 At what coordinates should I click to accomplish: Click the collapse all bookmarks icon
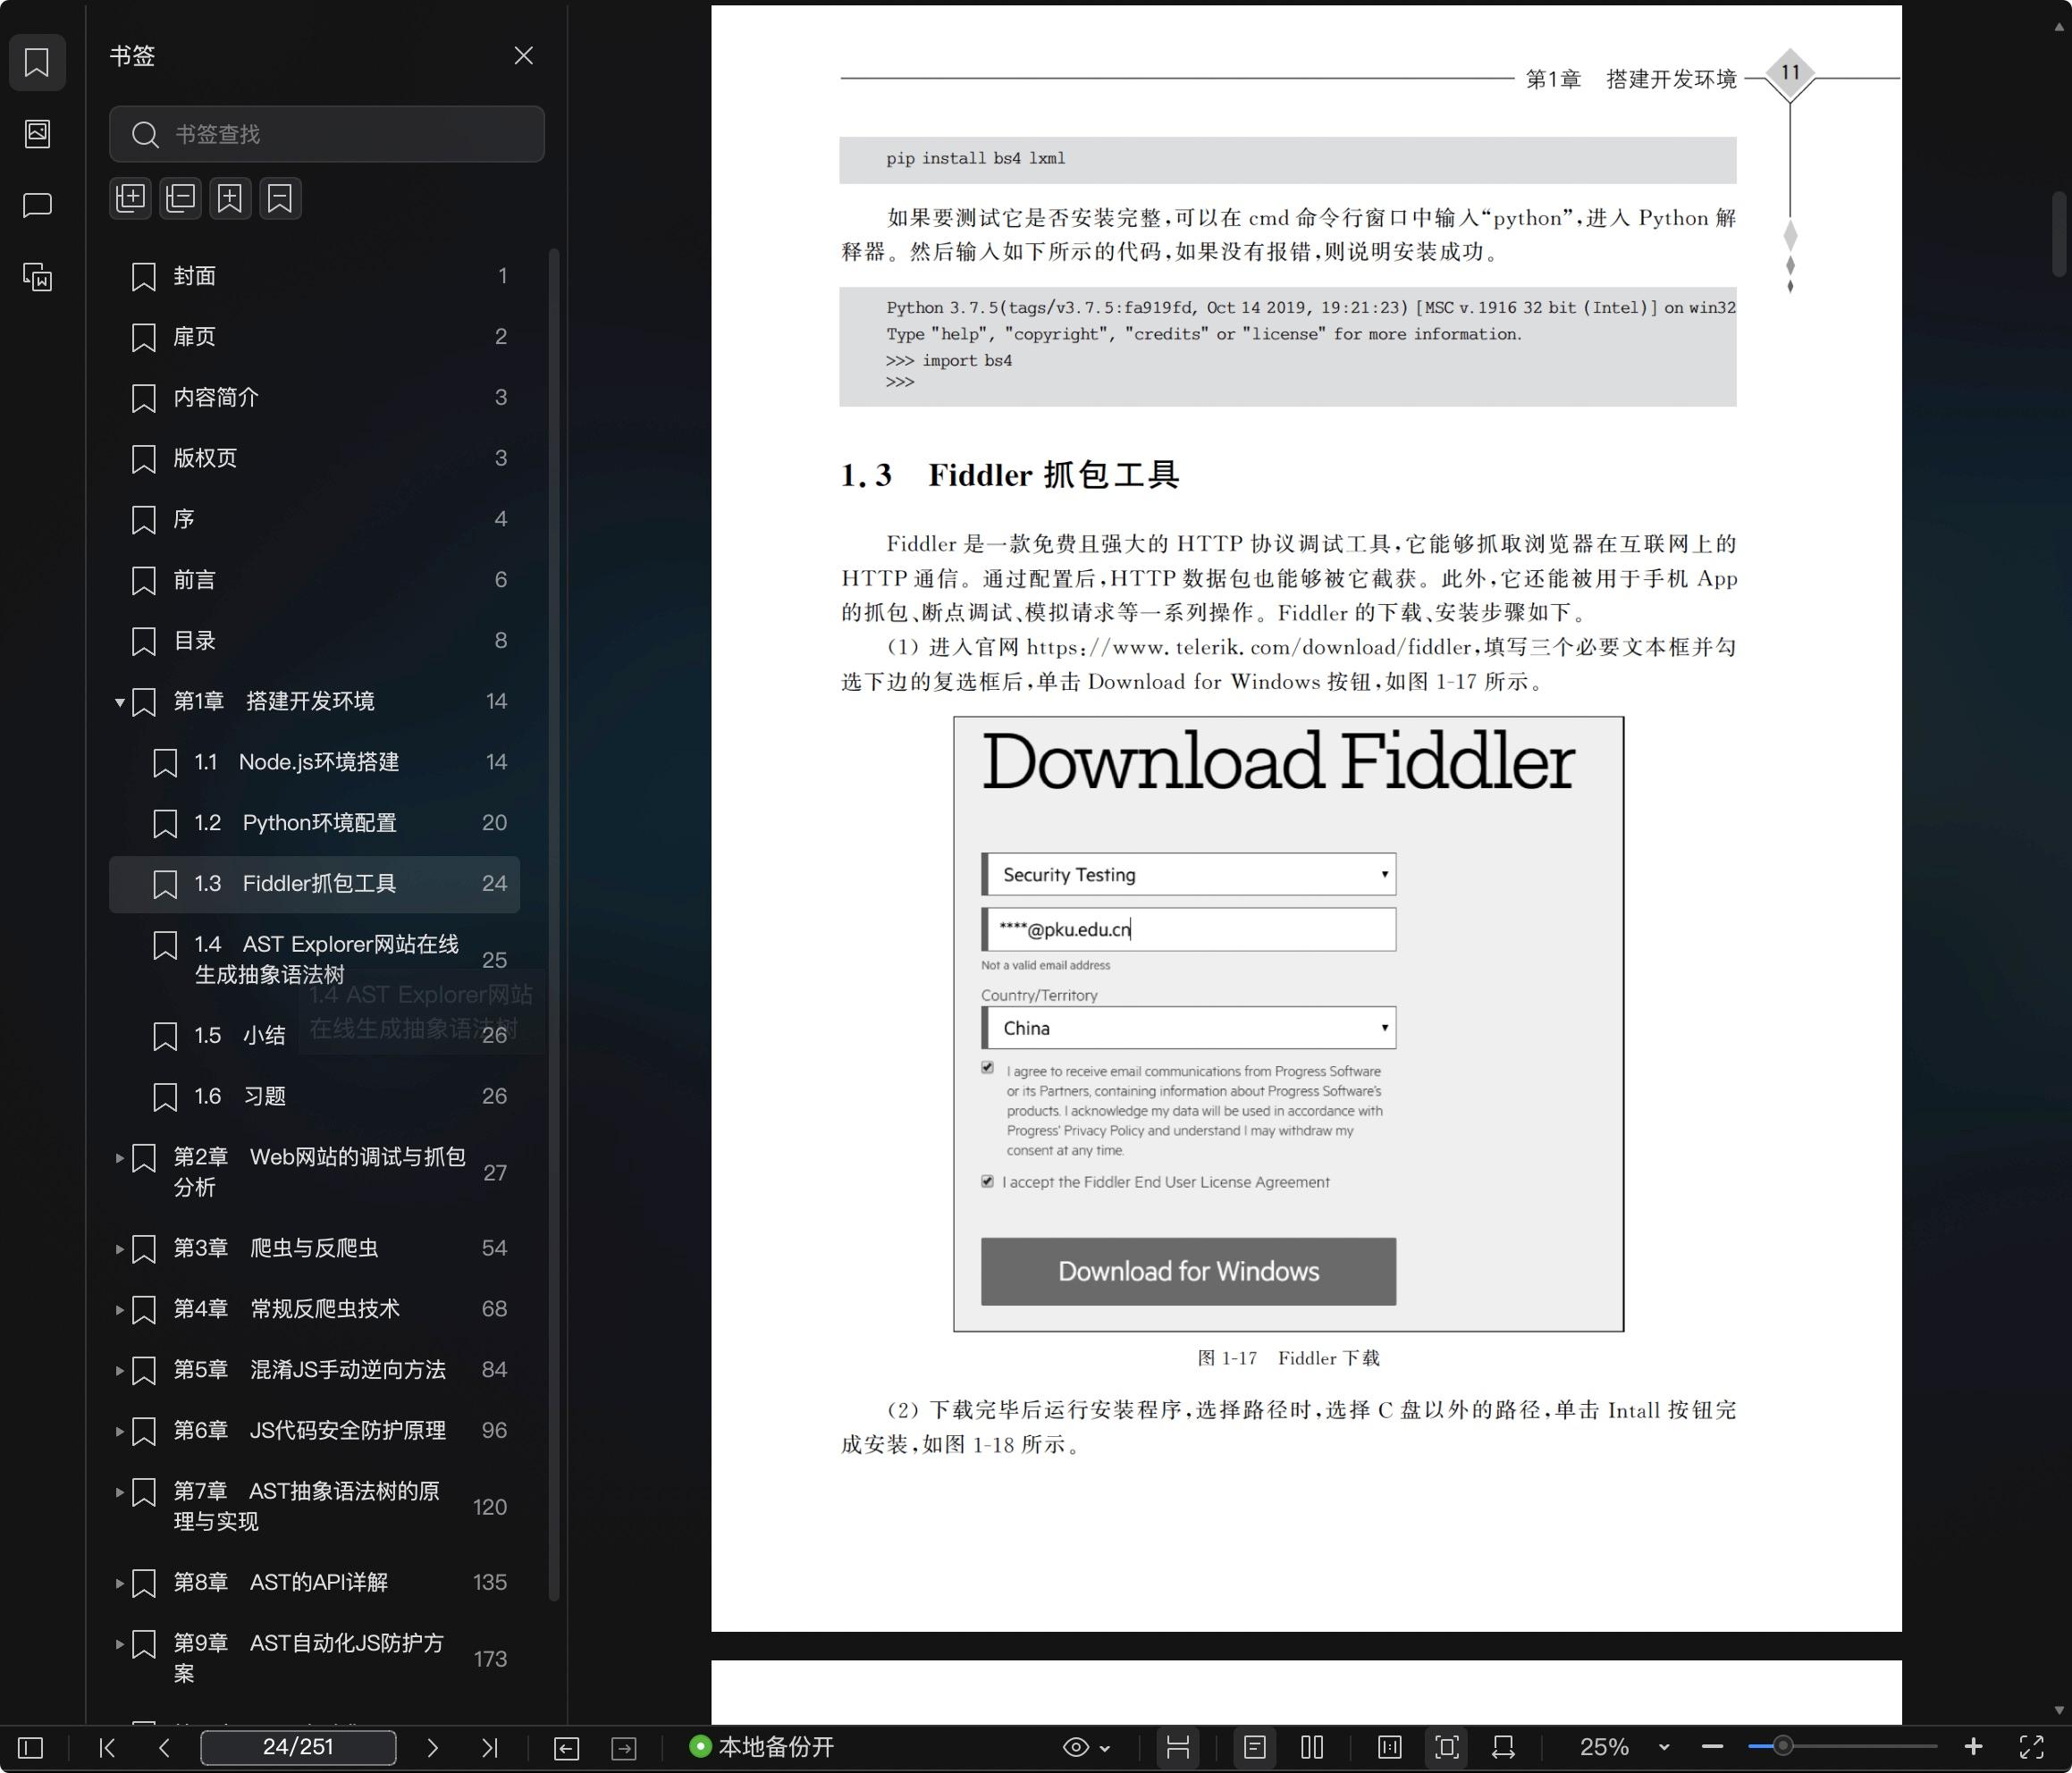(x=181, y=198)
